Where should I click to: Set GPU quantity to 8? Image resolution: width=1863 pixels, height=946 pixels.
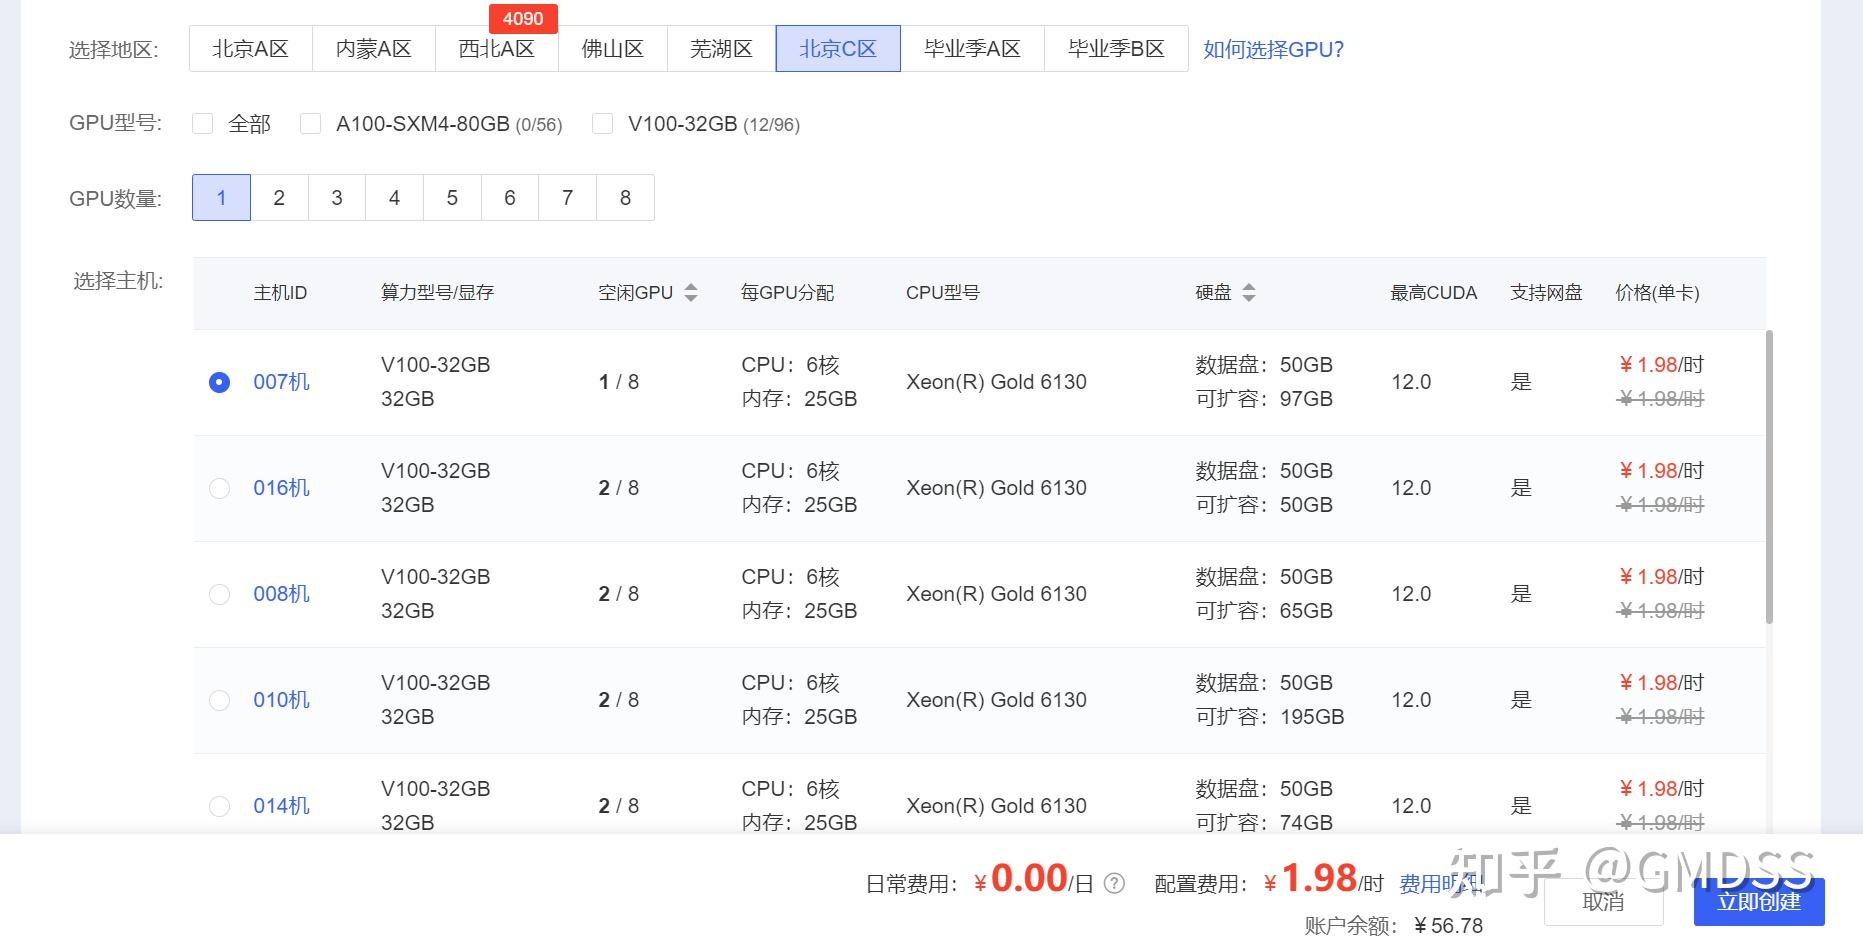point(625,197)
